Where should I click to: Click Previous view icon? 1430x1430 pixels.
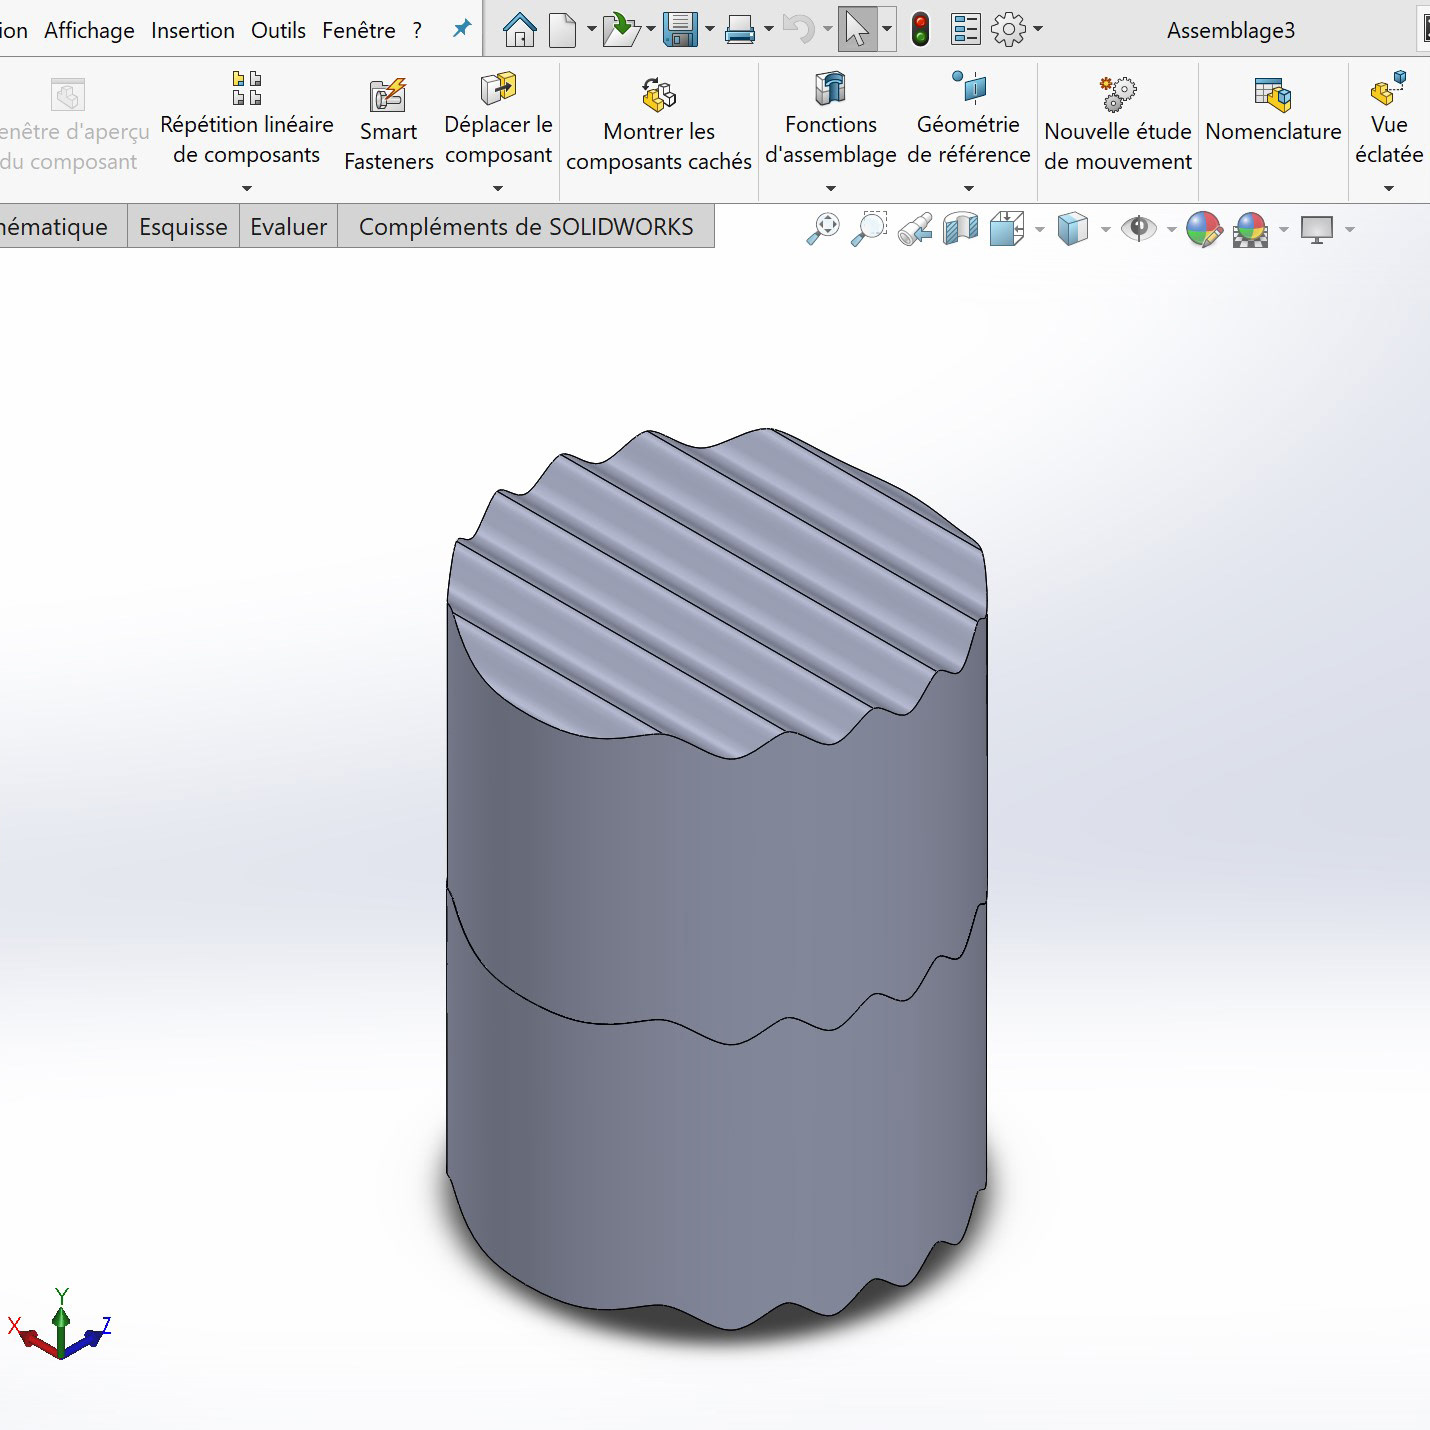pos(915,229)
